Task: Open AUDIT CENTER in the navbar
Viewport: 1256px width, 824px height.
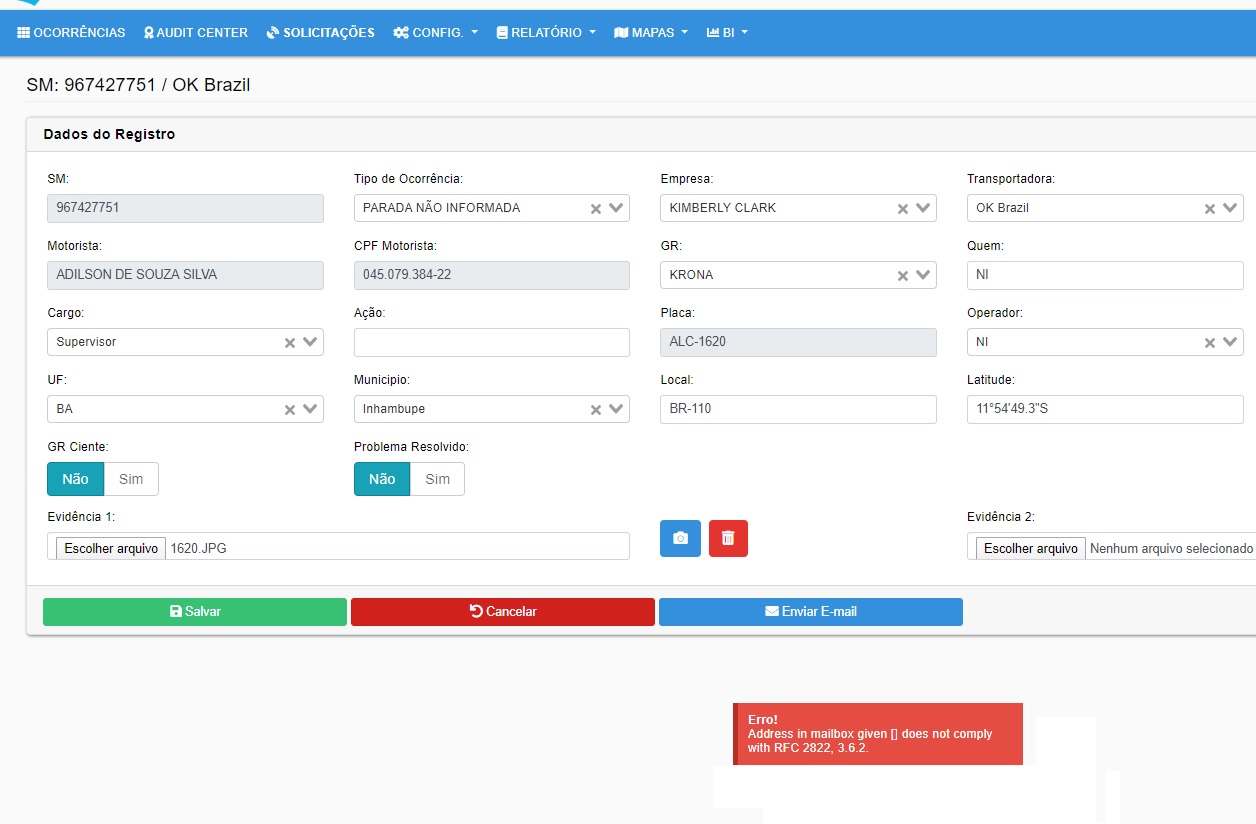Action: (x=195, y=33)
